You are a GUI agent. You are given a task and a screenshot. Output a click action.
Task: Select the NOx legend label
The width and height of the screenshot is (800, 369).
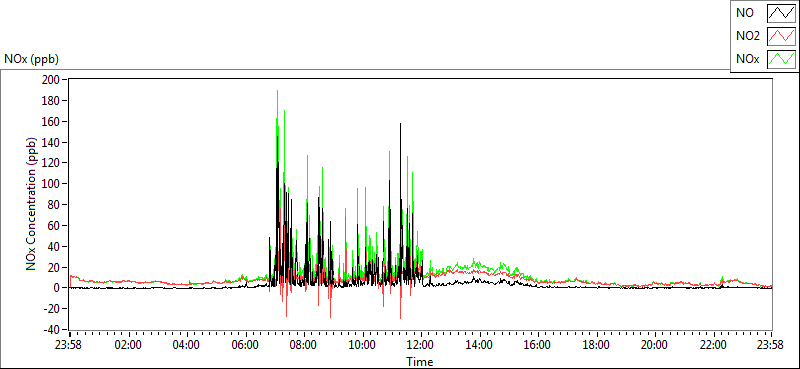click(748, 59)
